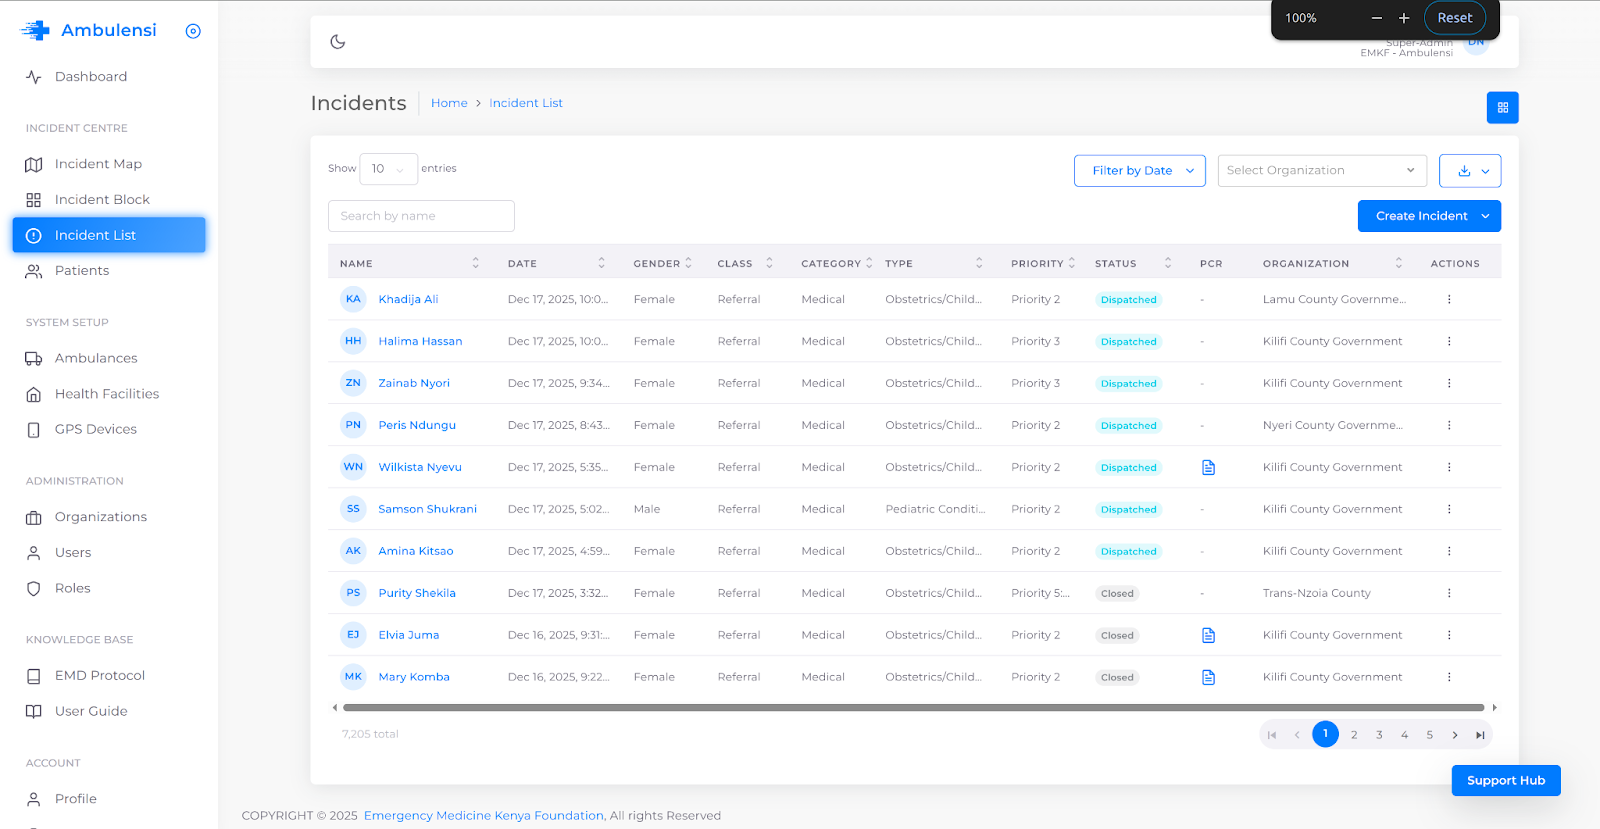Viewport: 1600px width, 829px height.
Task: Toggle dark mode moon icon
Action: click(338, 42)
